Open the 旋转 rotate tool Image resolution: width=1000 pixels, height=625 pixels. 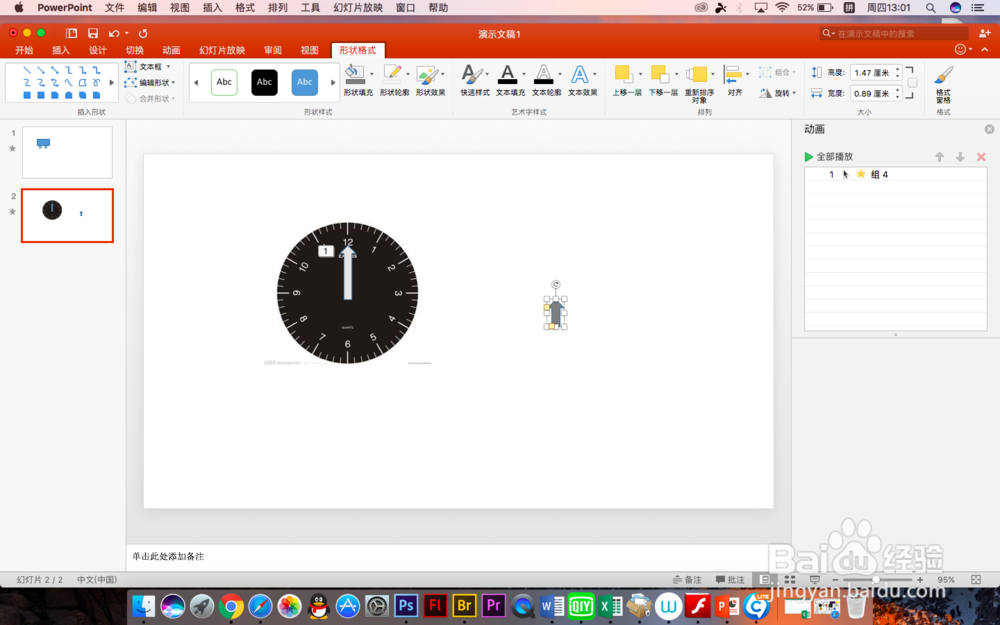pos(776,93)
